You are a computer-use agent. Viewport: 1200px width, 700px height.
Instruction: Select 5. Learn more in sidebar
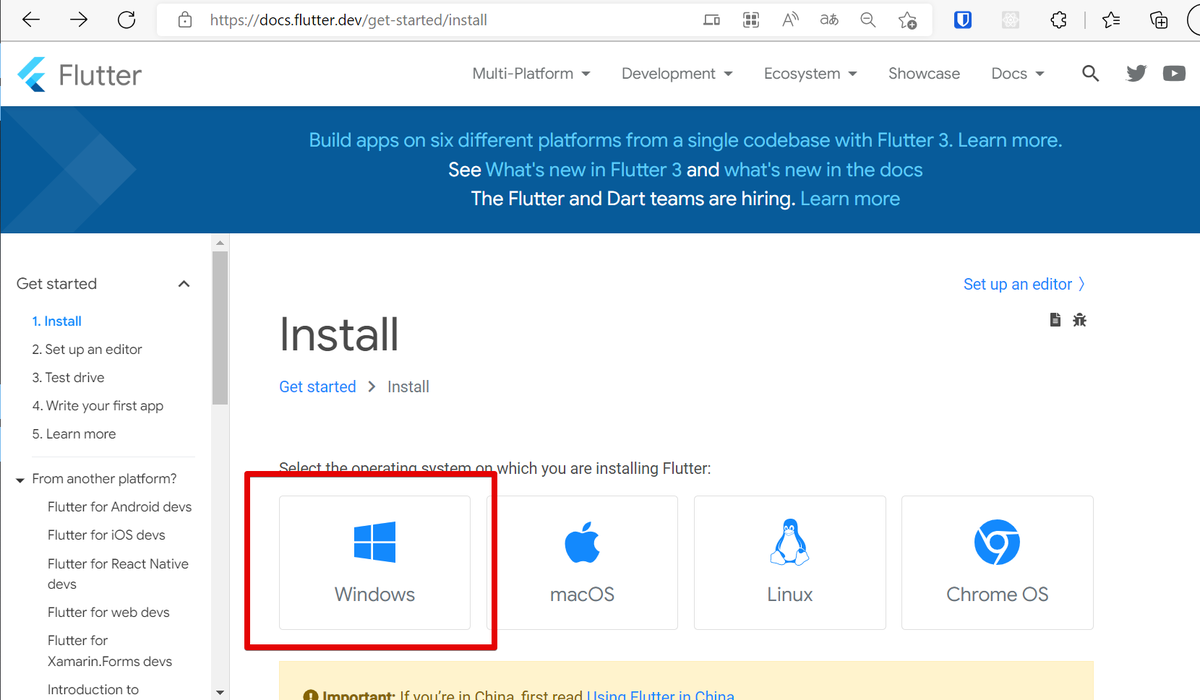74,434
